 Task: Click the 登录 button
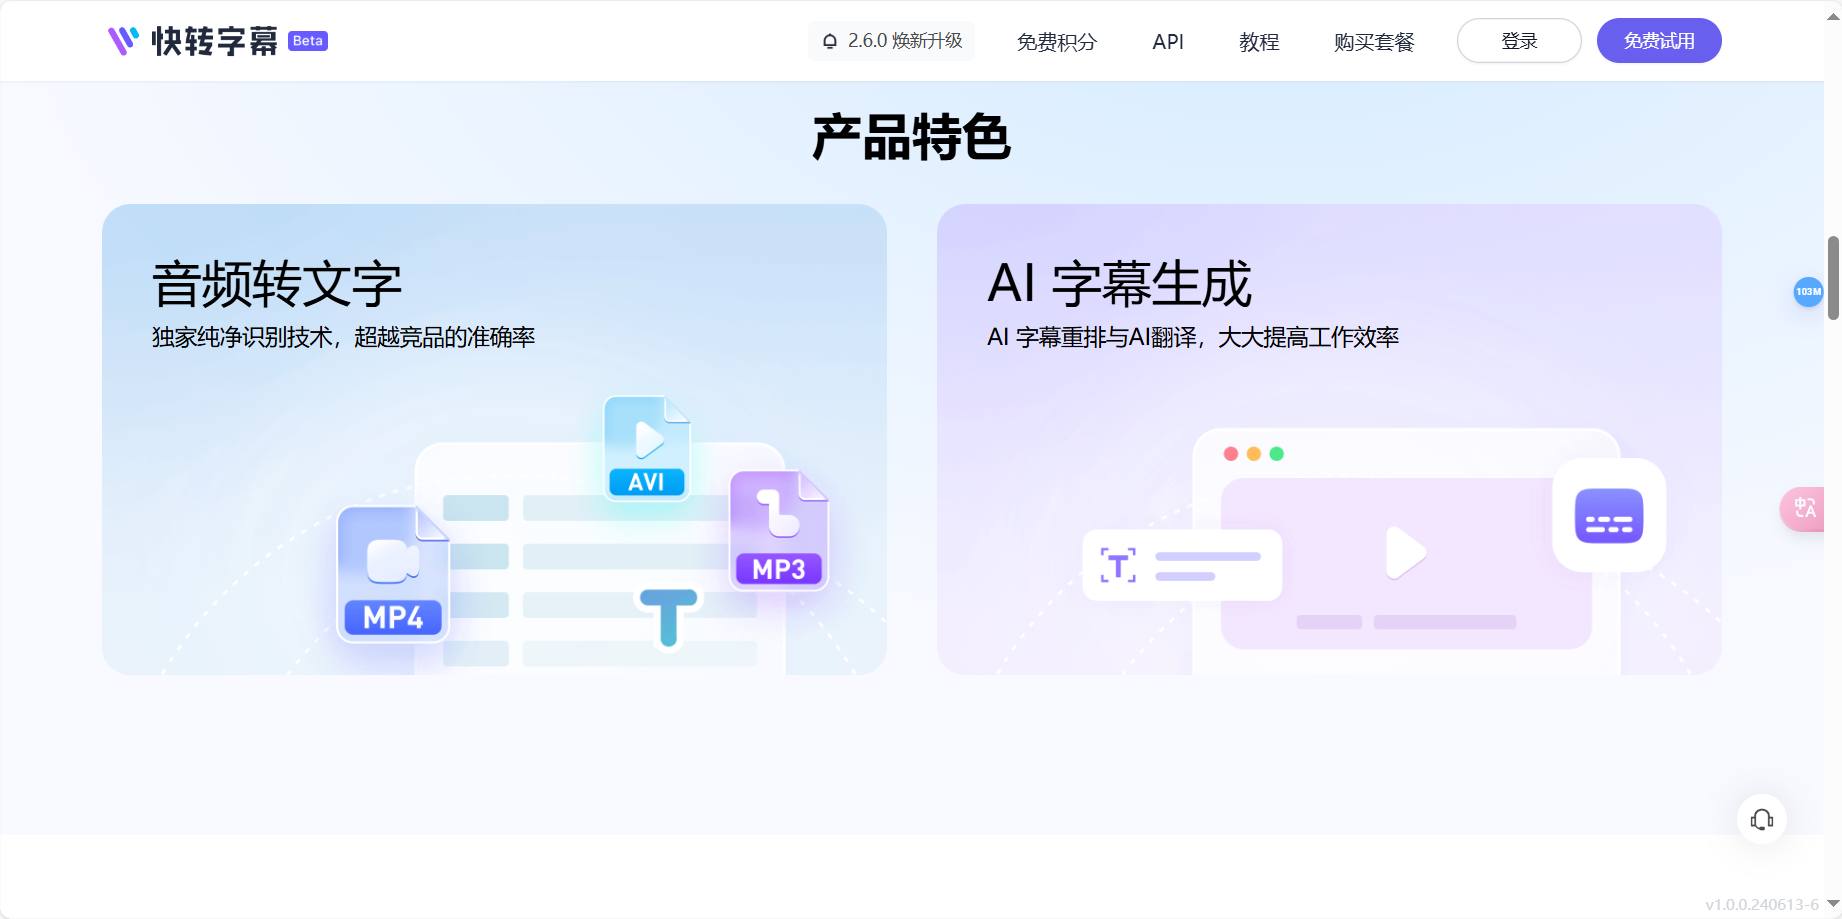pyautogui.click(x=1518, y=40)
